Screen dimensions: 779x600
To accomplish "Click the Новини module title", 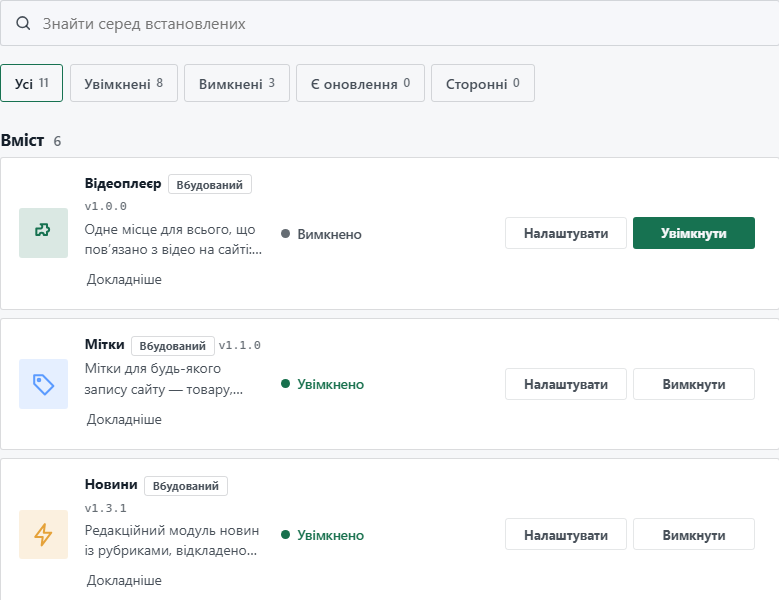I will point(111,484).
